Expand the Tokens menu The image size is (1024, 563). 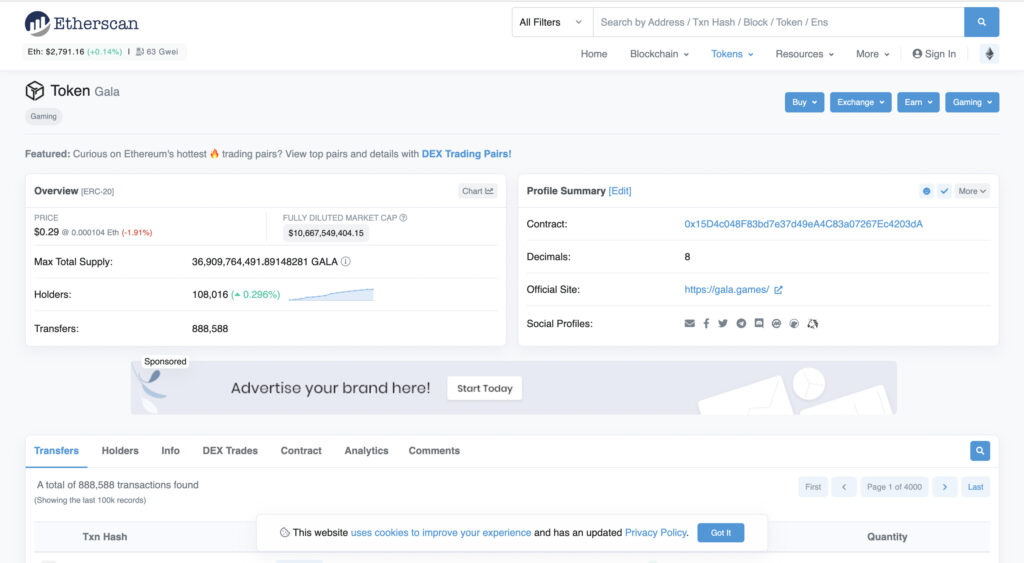[x=732, y=54]
